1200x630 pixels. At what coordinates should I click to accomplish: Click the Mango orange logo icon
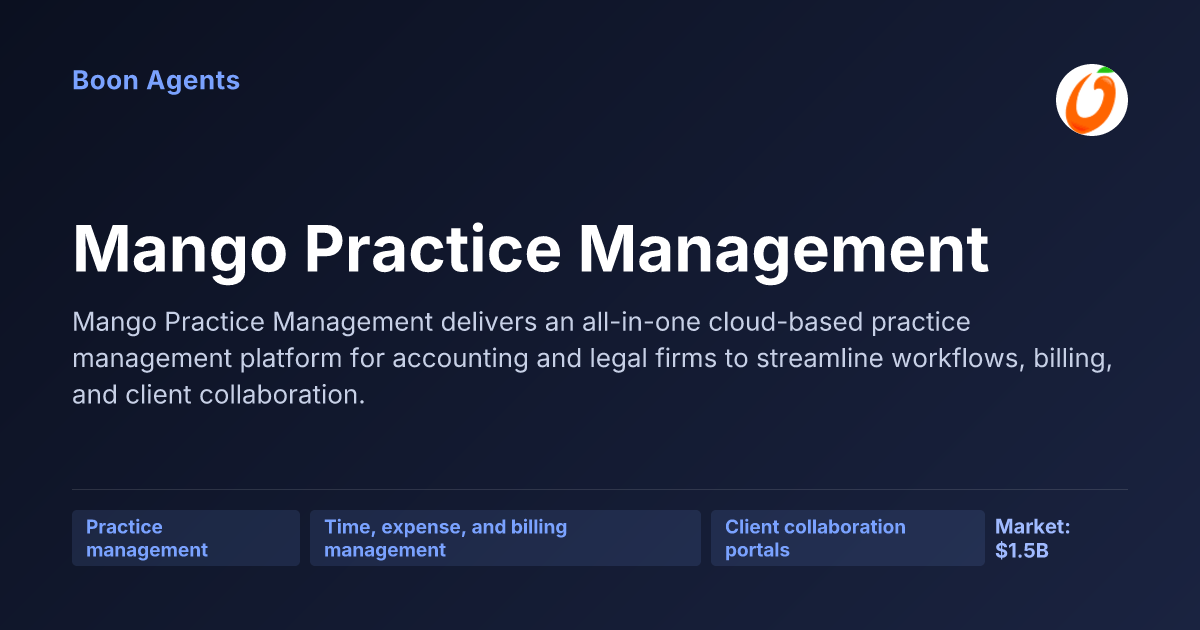1092,100
